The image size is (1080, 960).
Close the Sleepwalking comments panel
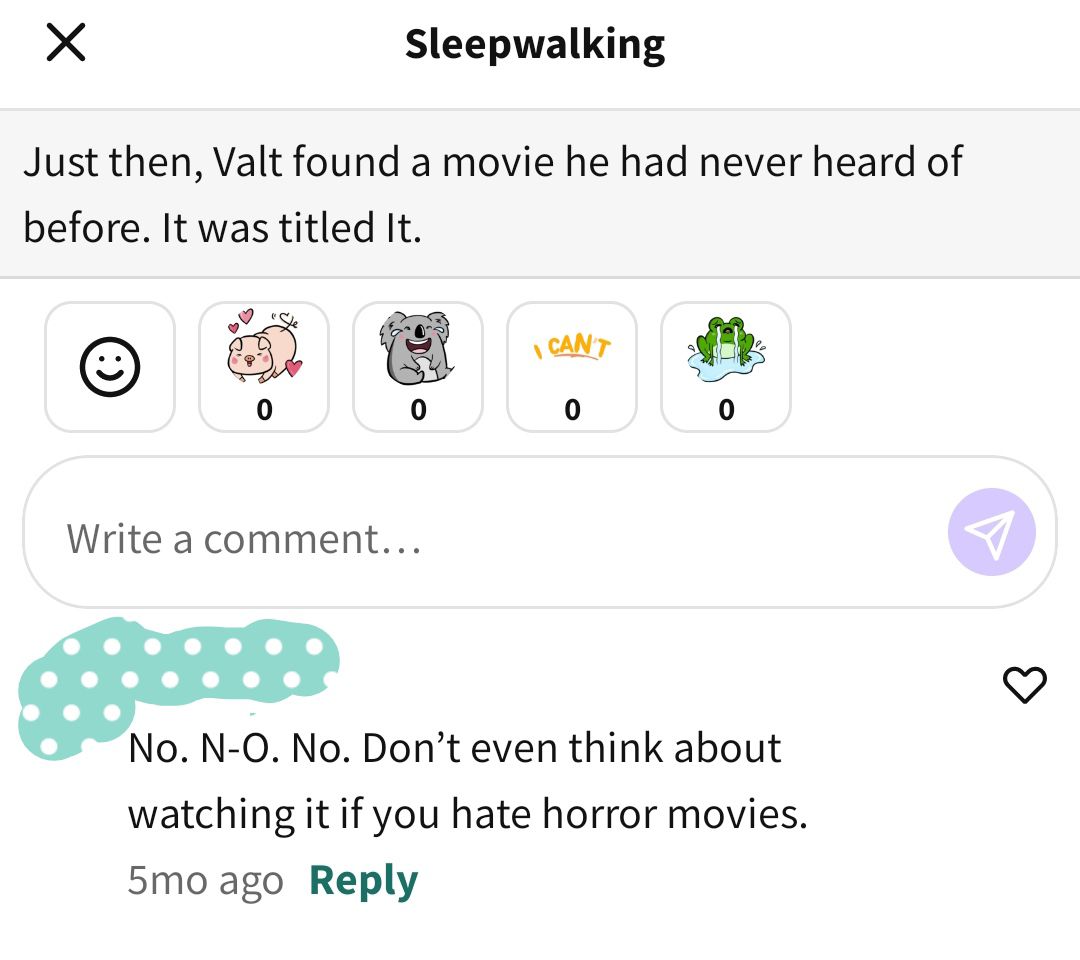coord(66,42)
